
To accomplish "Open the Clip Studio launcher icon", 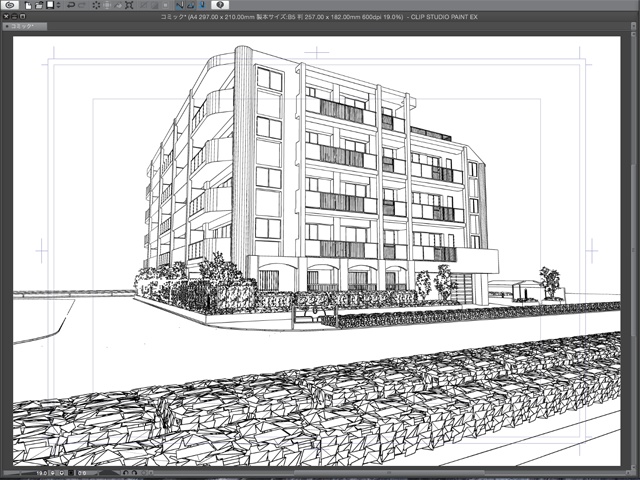I will pos(10,5).
